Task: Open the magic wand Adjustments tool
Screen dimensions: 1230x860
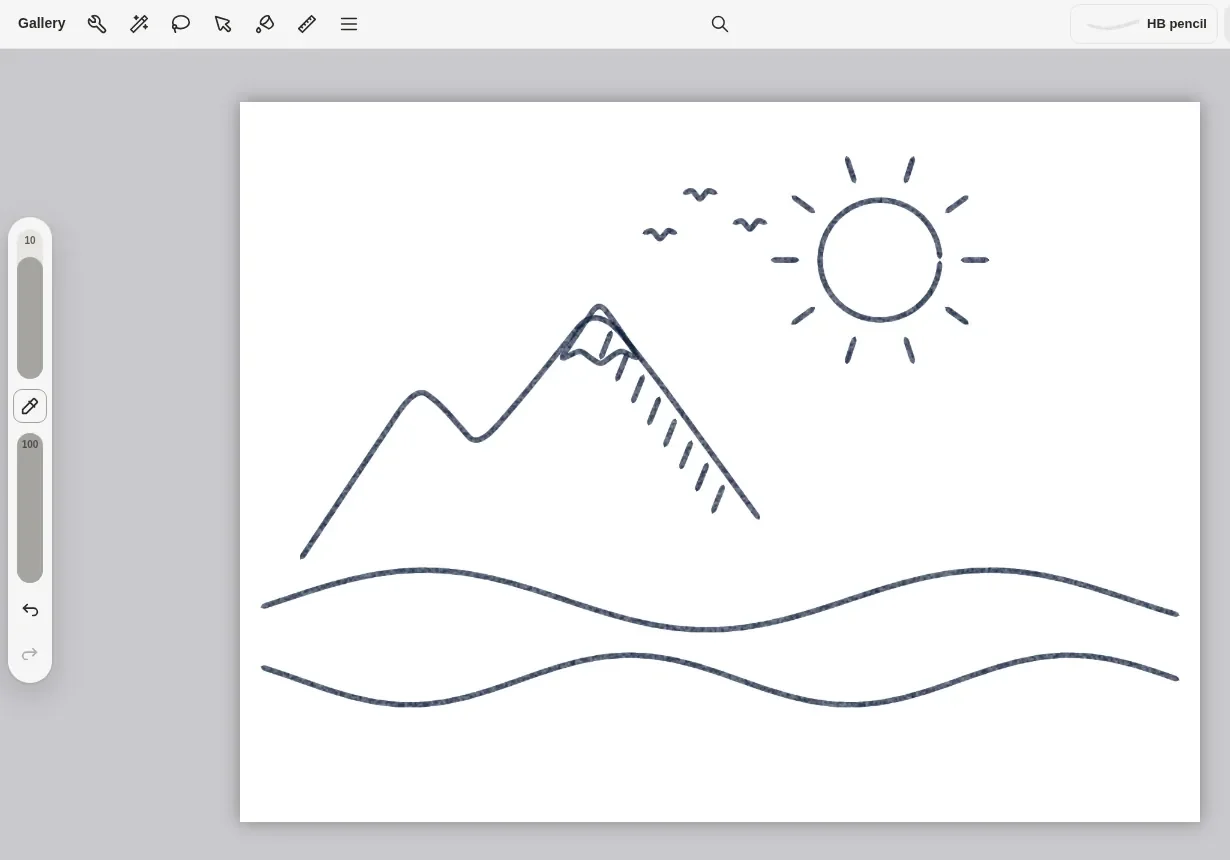Action: pos(139,24)
